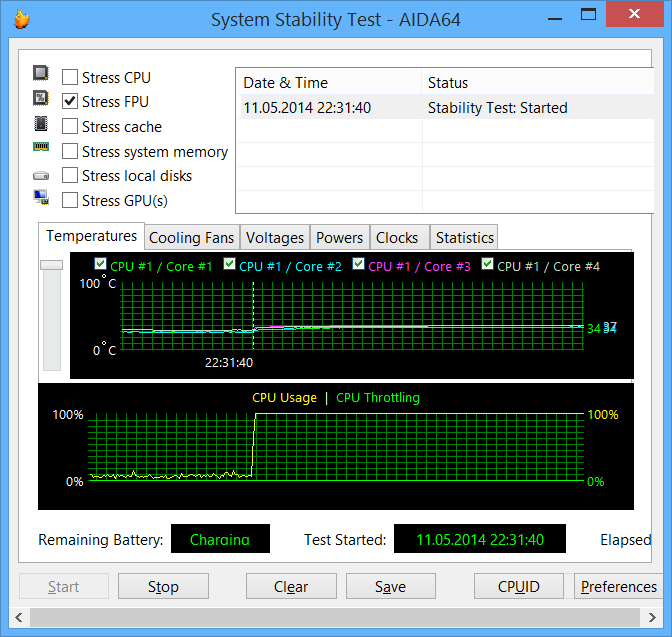Image resolution: width=672 pixels, height=637 pixels.
Task: Enable the Stress CPU checkbox
Action: click(70, 78)
